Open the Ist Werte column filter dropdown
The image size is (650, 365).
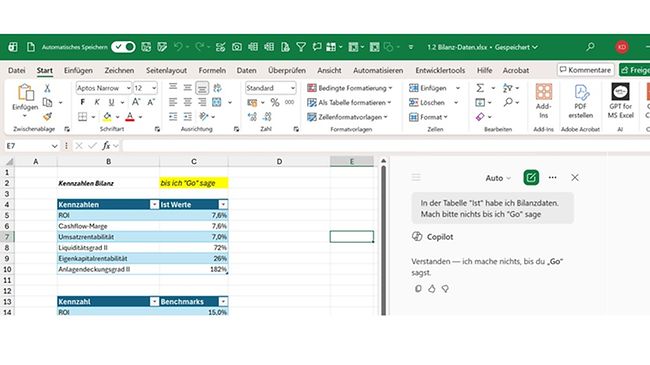(223, 204)
